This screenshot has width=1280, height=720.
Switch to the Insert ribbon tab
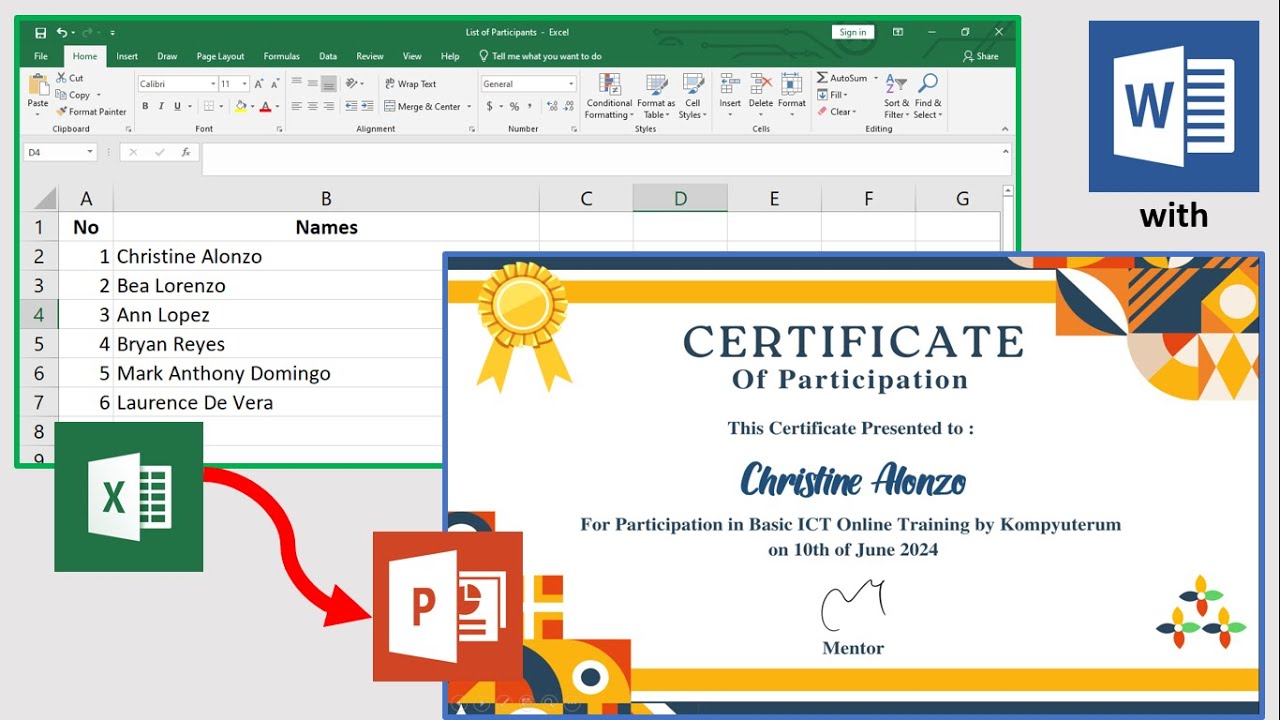127,56
